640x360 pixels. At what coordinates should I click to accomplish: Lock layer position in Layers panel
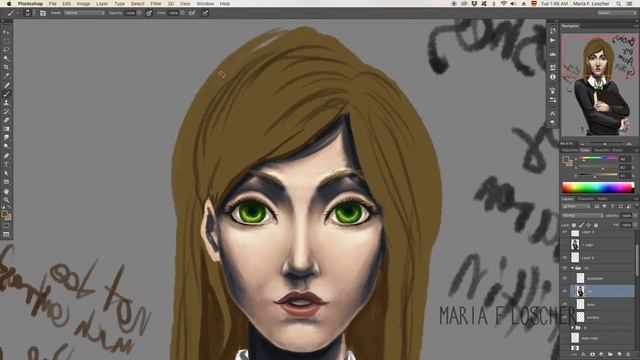pos(588,225)
